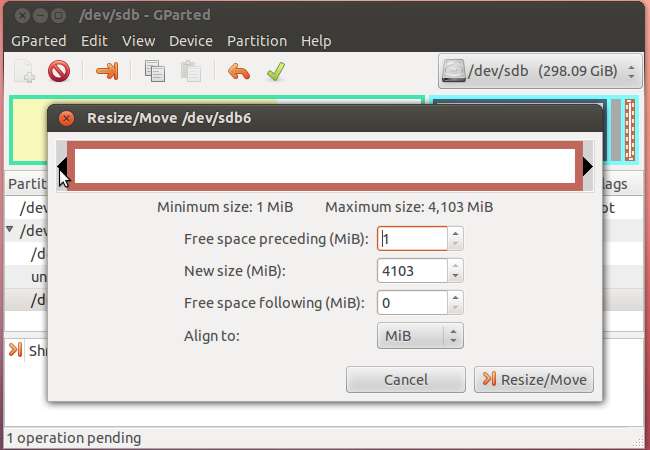Click the right black arrow resize handle
650x450 pixels.
pos(588,166)
